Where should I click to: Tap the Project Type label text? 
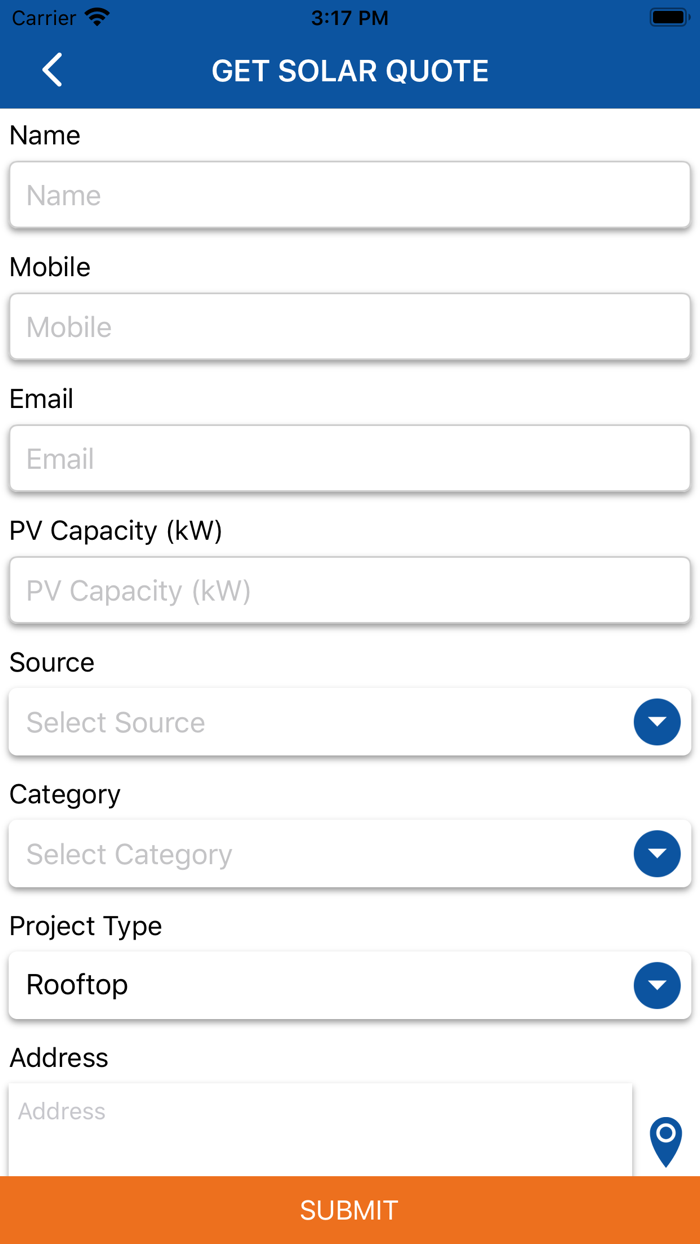[x=86, y=926]
